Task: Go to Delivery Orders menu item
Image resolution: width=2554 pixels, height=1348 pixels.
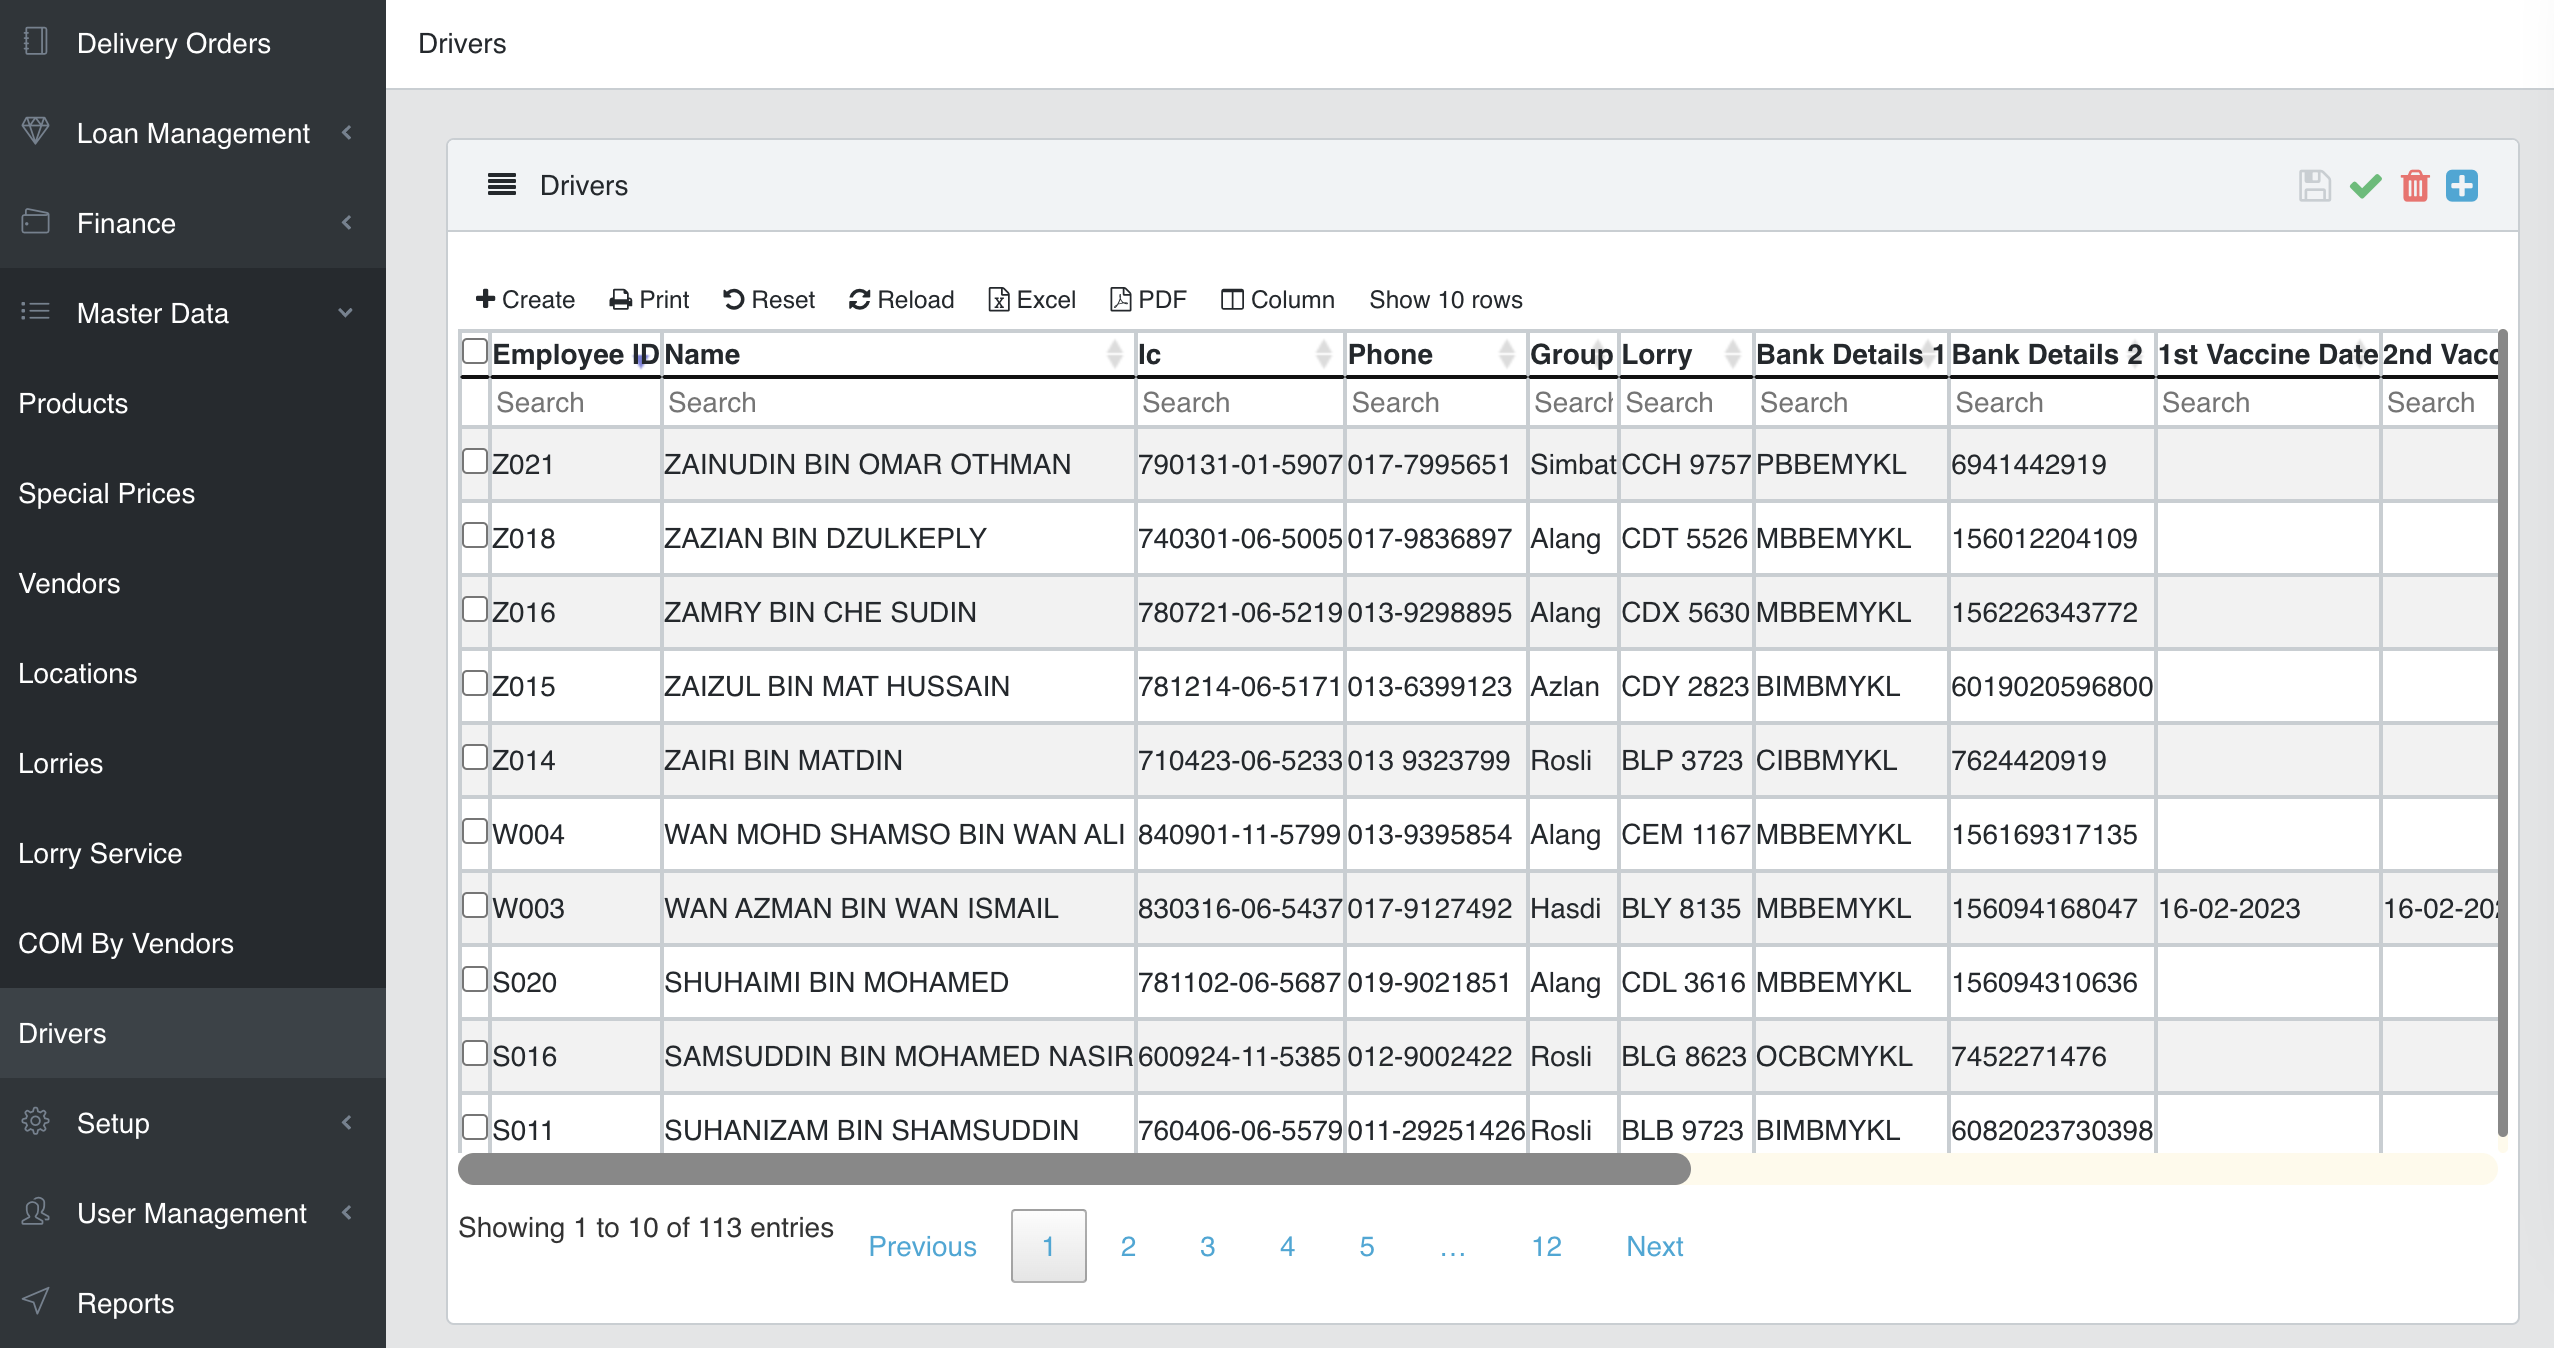Action: click(173, 43)
